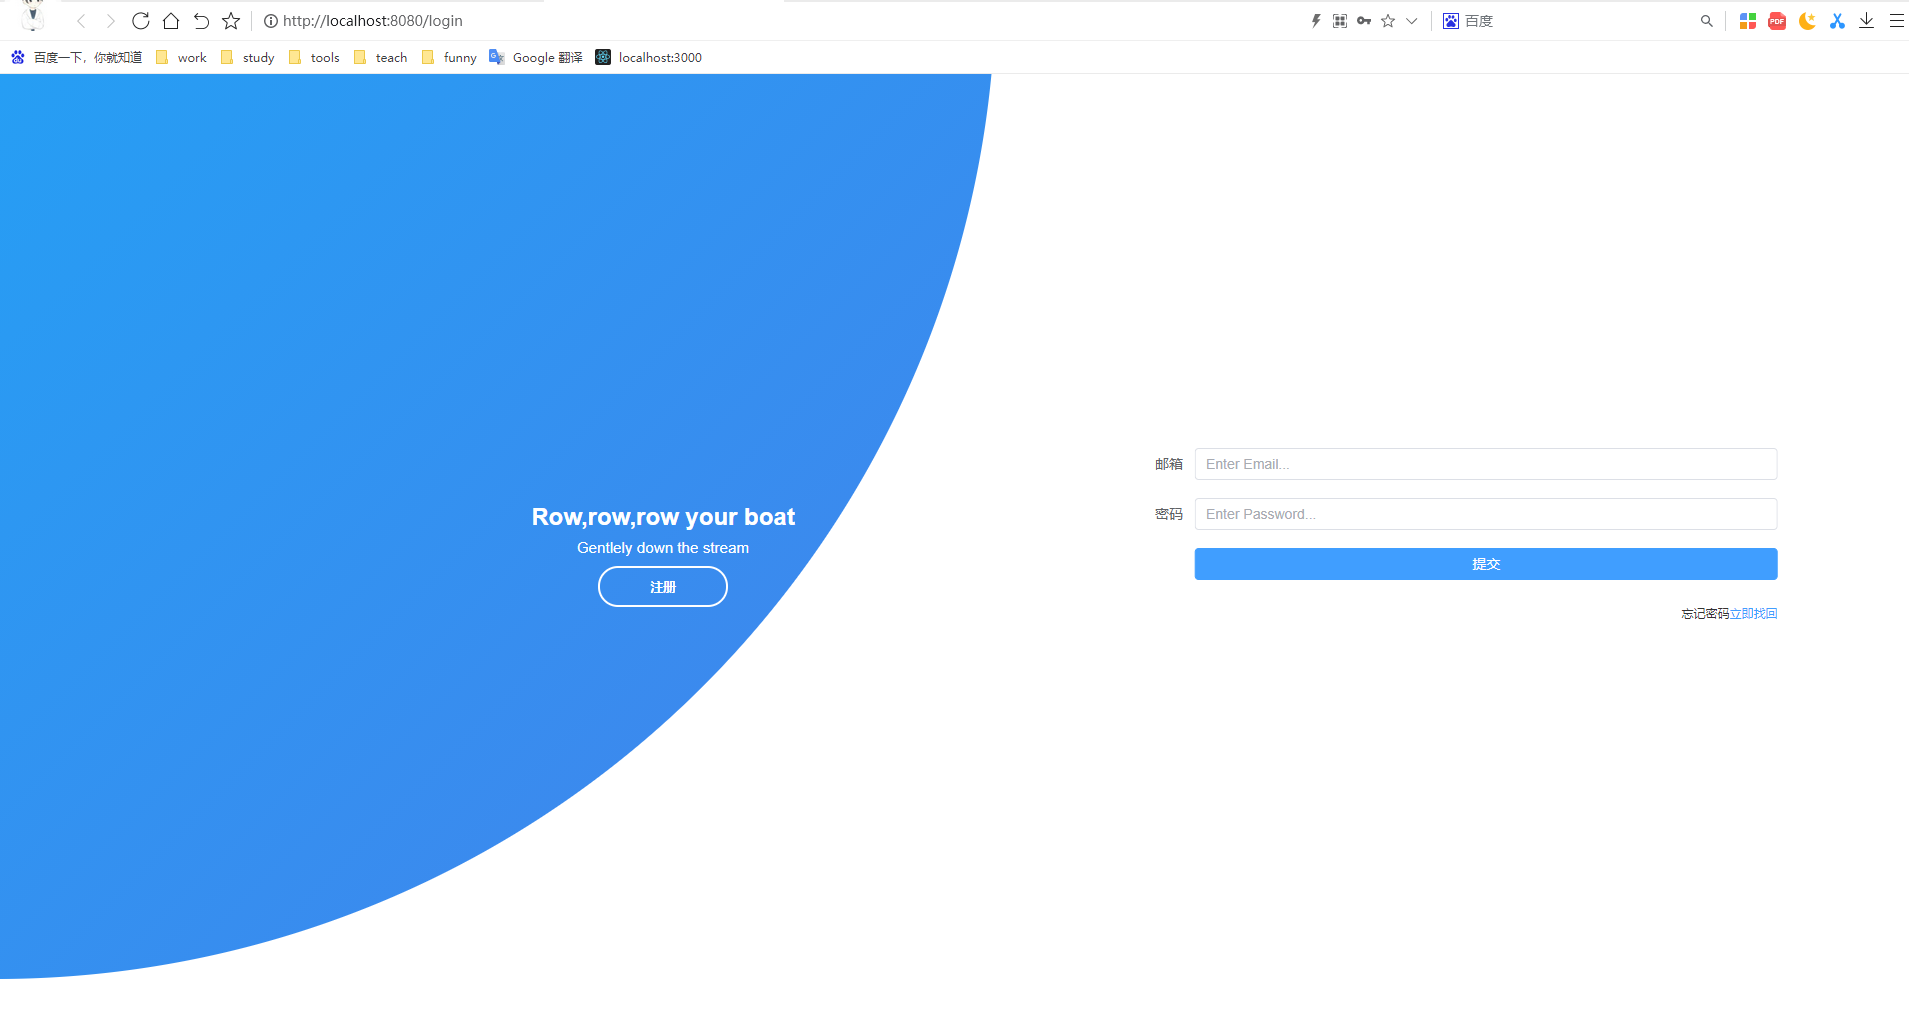The width and height of the screenshot is (1909, 1017).
Task: Open the teach bookmark folder
Action: tap(380, 58)
